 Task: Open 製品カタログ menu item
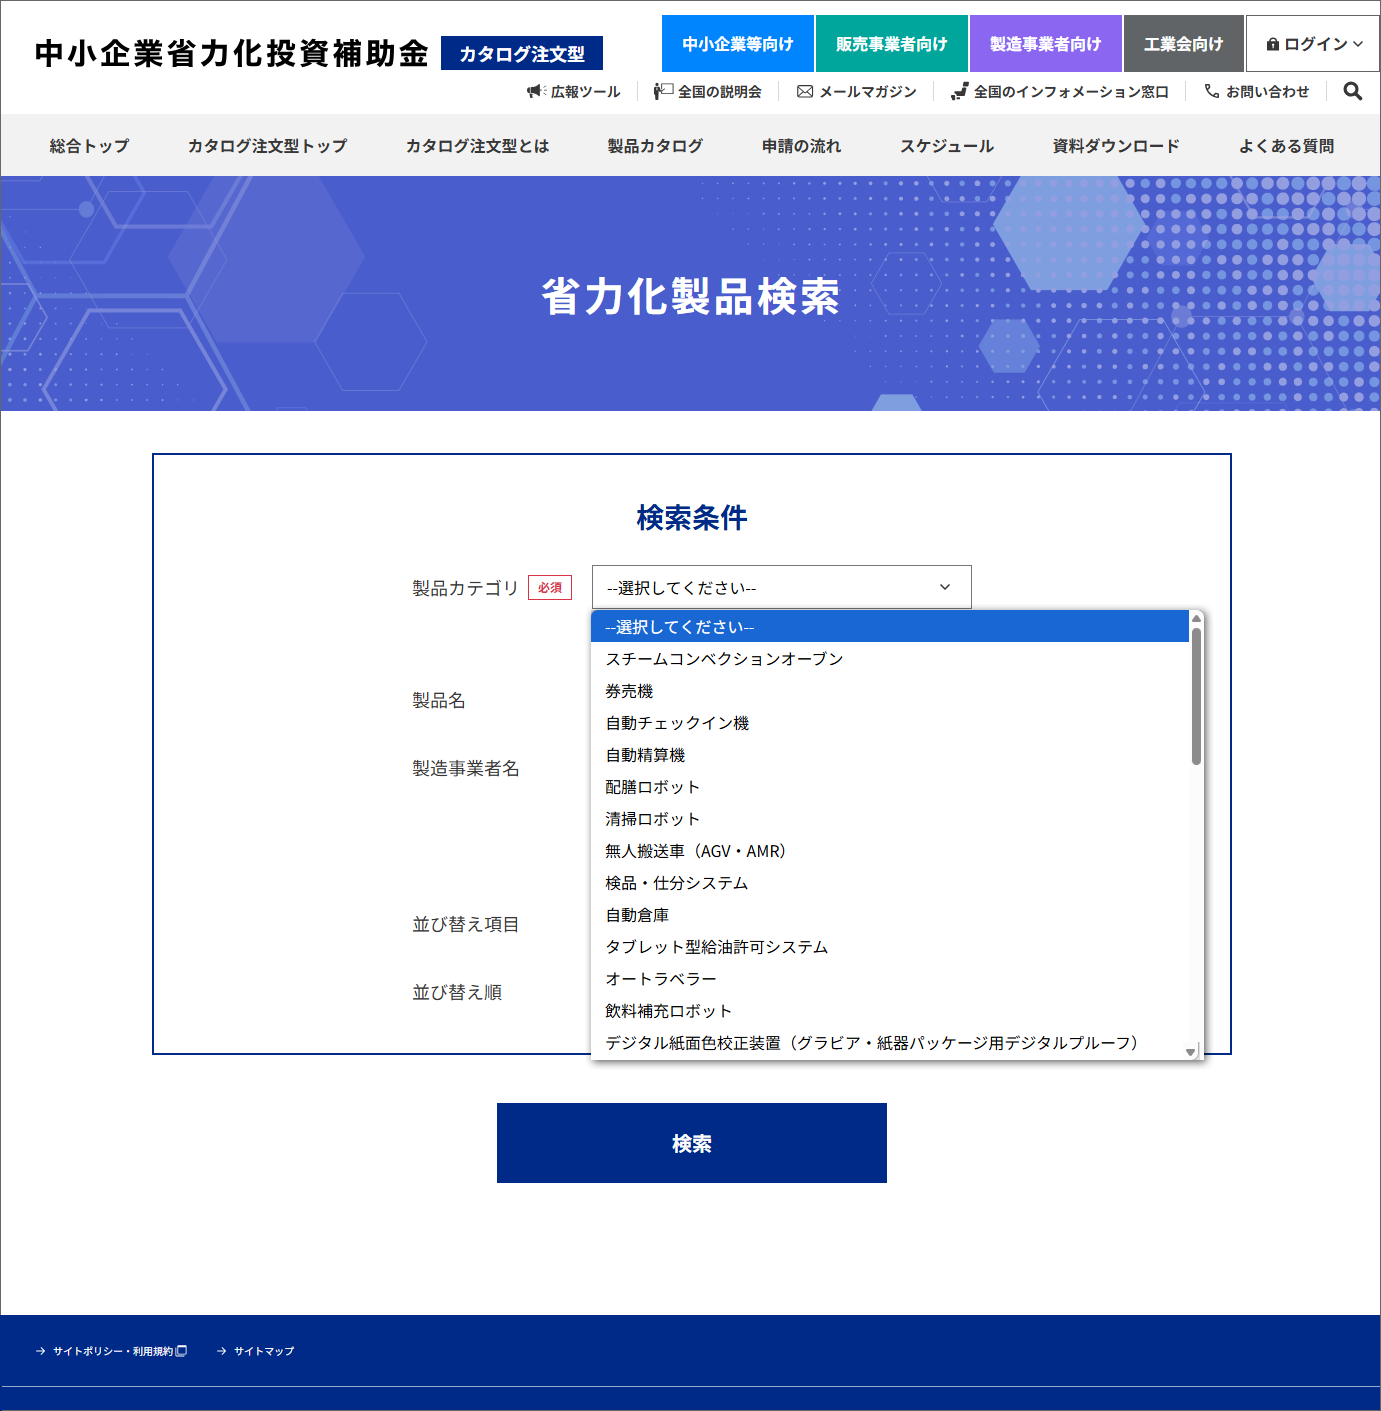pos(656,146)
